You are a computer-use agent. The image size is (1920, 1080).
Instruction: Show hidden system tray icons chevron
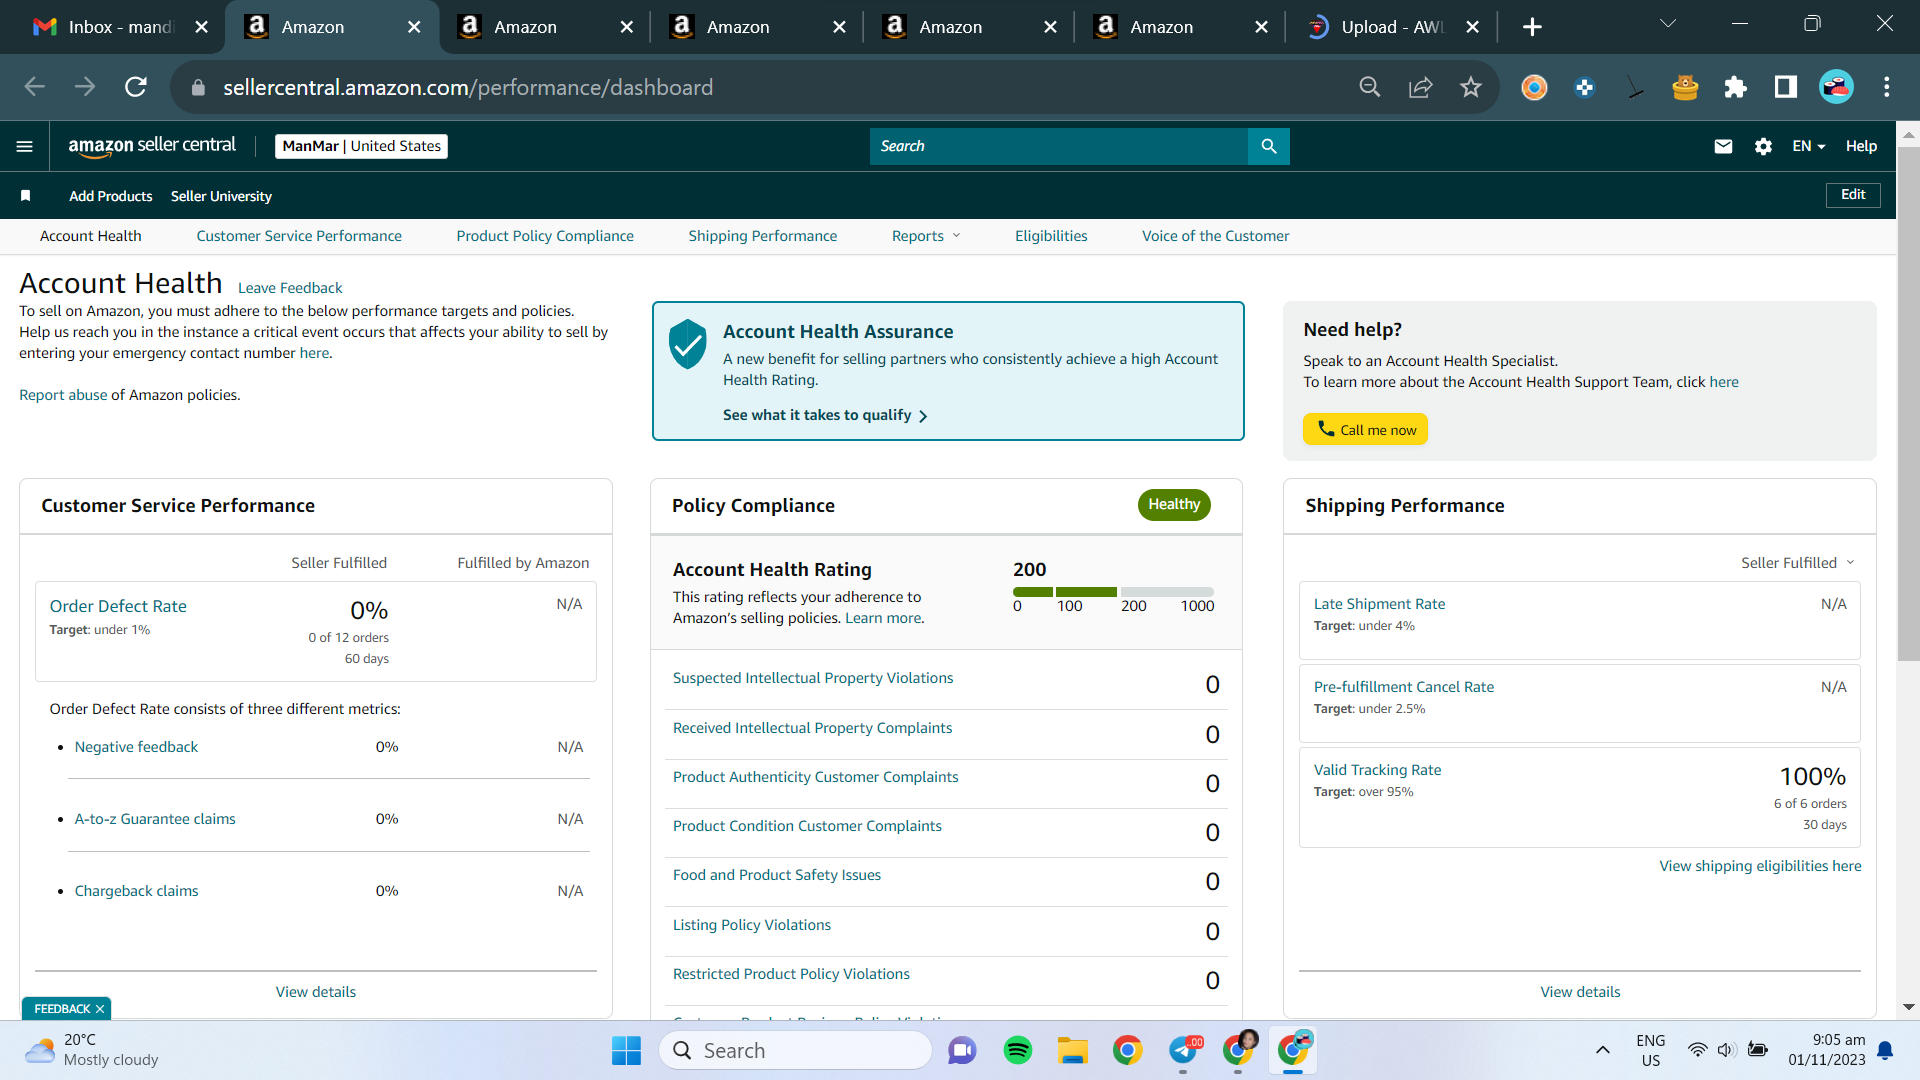(1603, 1050)
